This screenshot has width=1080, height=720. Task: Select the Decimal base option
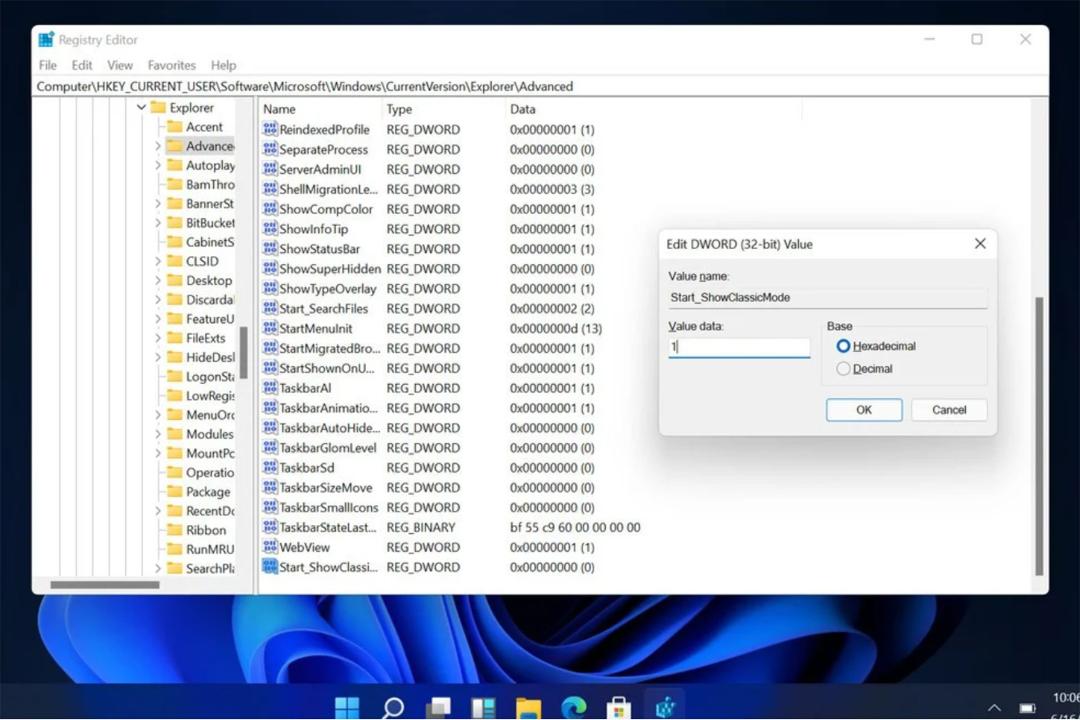(843, 369)
